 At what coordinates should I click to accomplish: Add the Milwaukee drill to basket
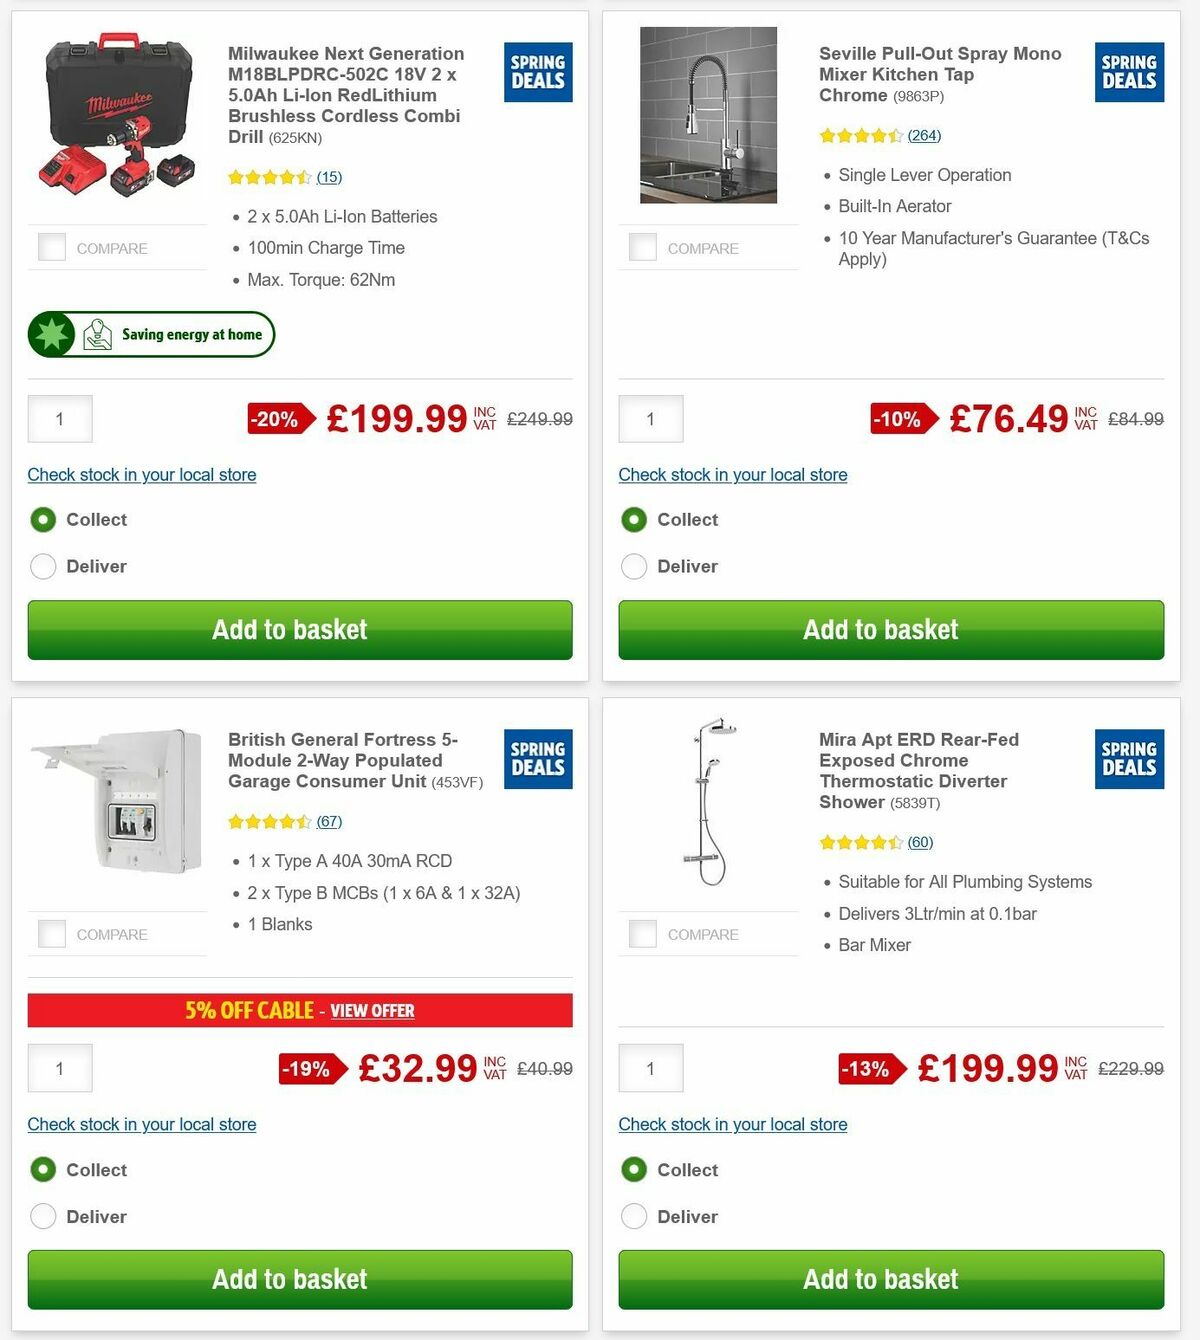click(290, 630)
